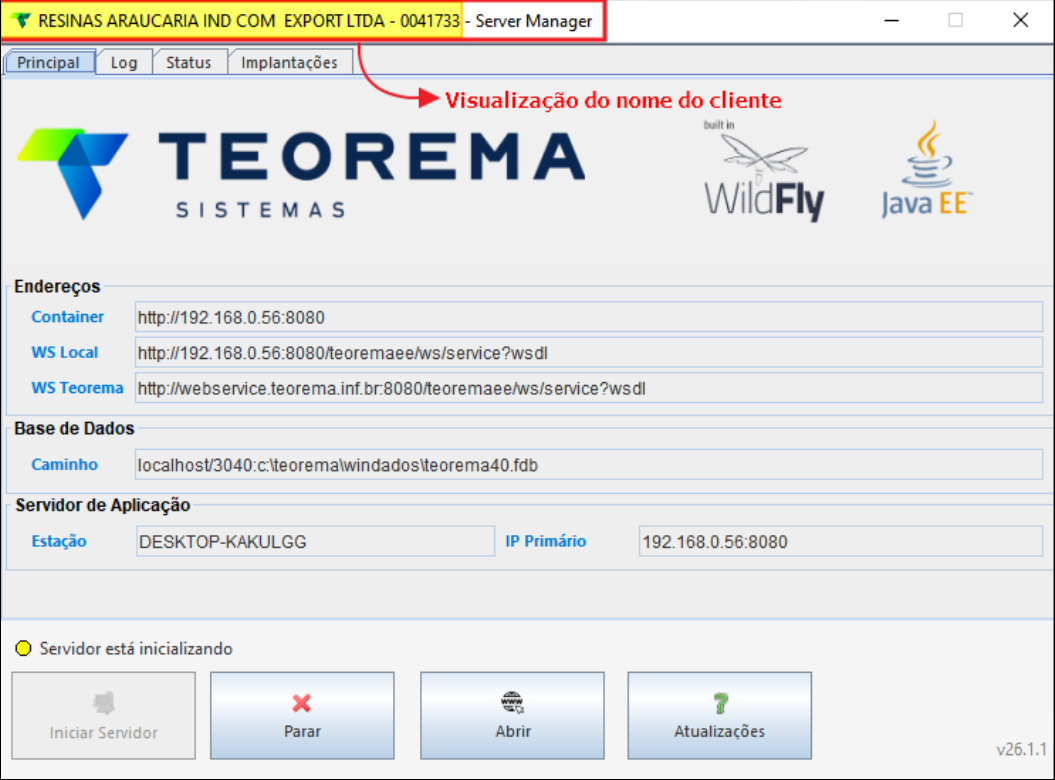Viewport: 1055px width, 780px height.
Task: Maximize the Server Manager window
Action: coord(955,20)
